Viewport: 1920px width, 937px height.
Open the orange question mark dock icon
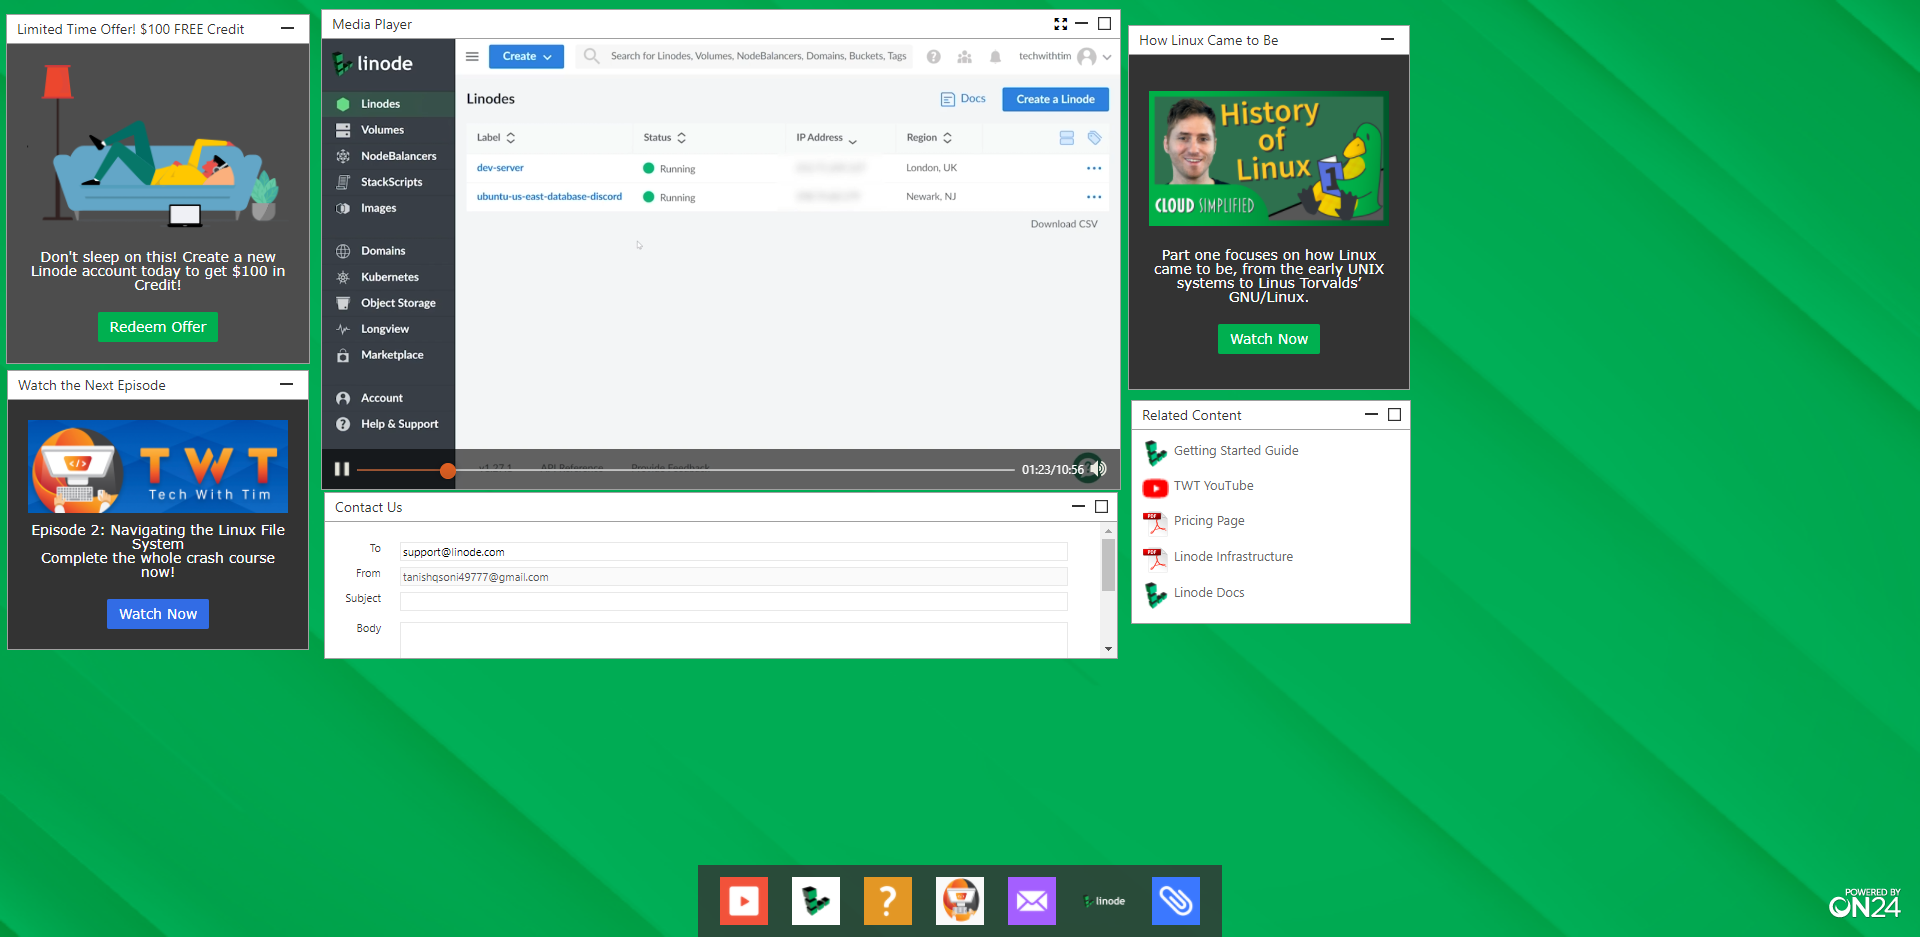(888, 901)
